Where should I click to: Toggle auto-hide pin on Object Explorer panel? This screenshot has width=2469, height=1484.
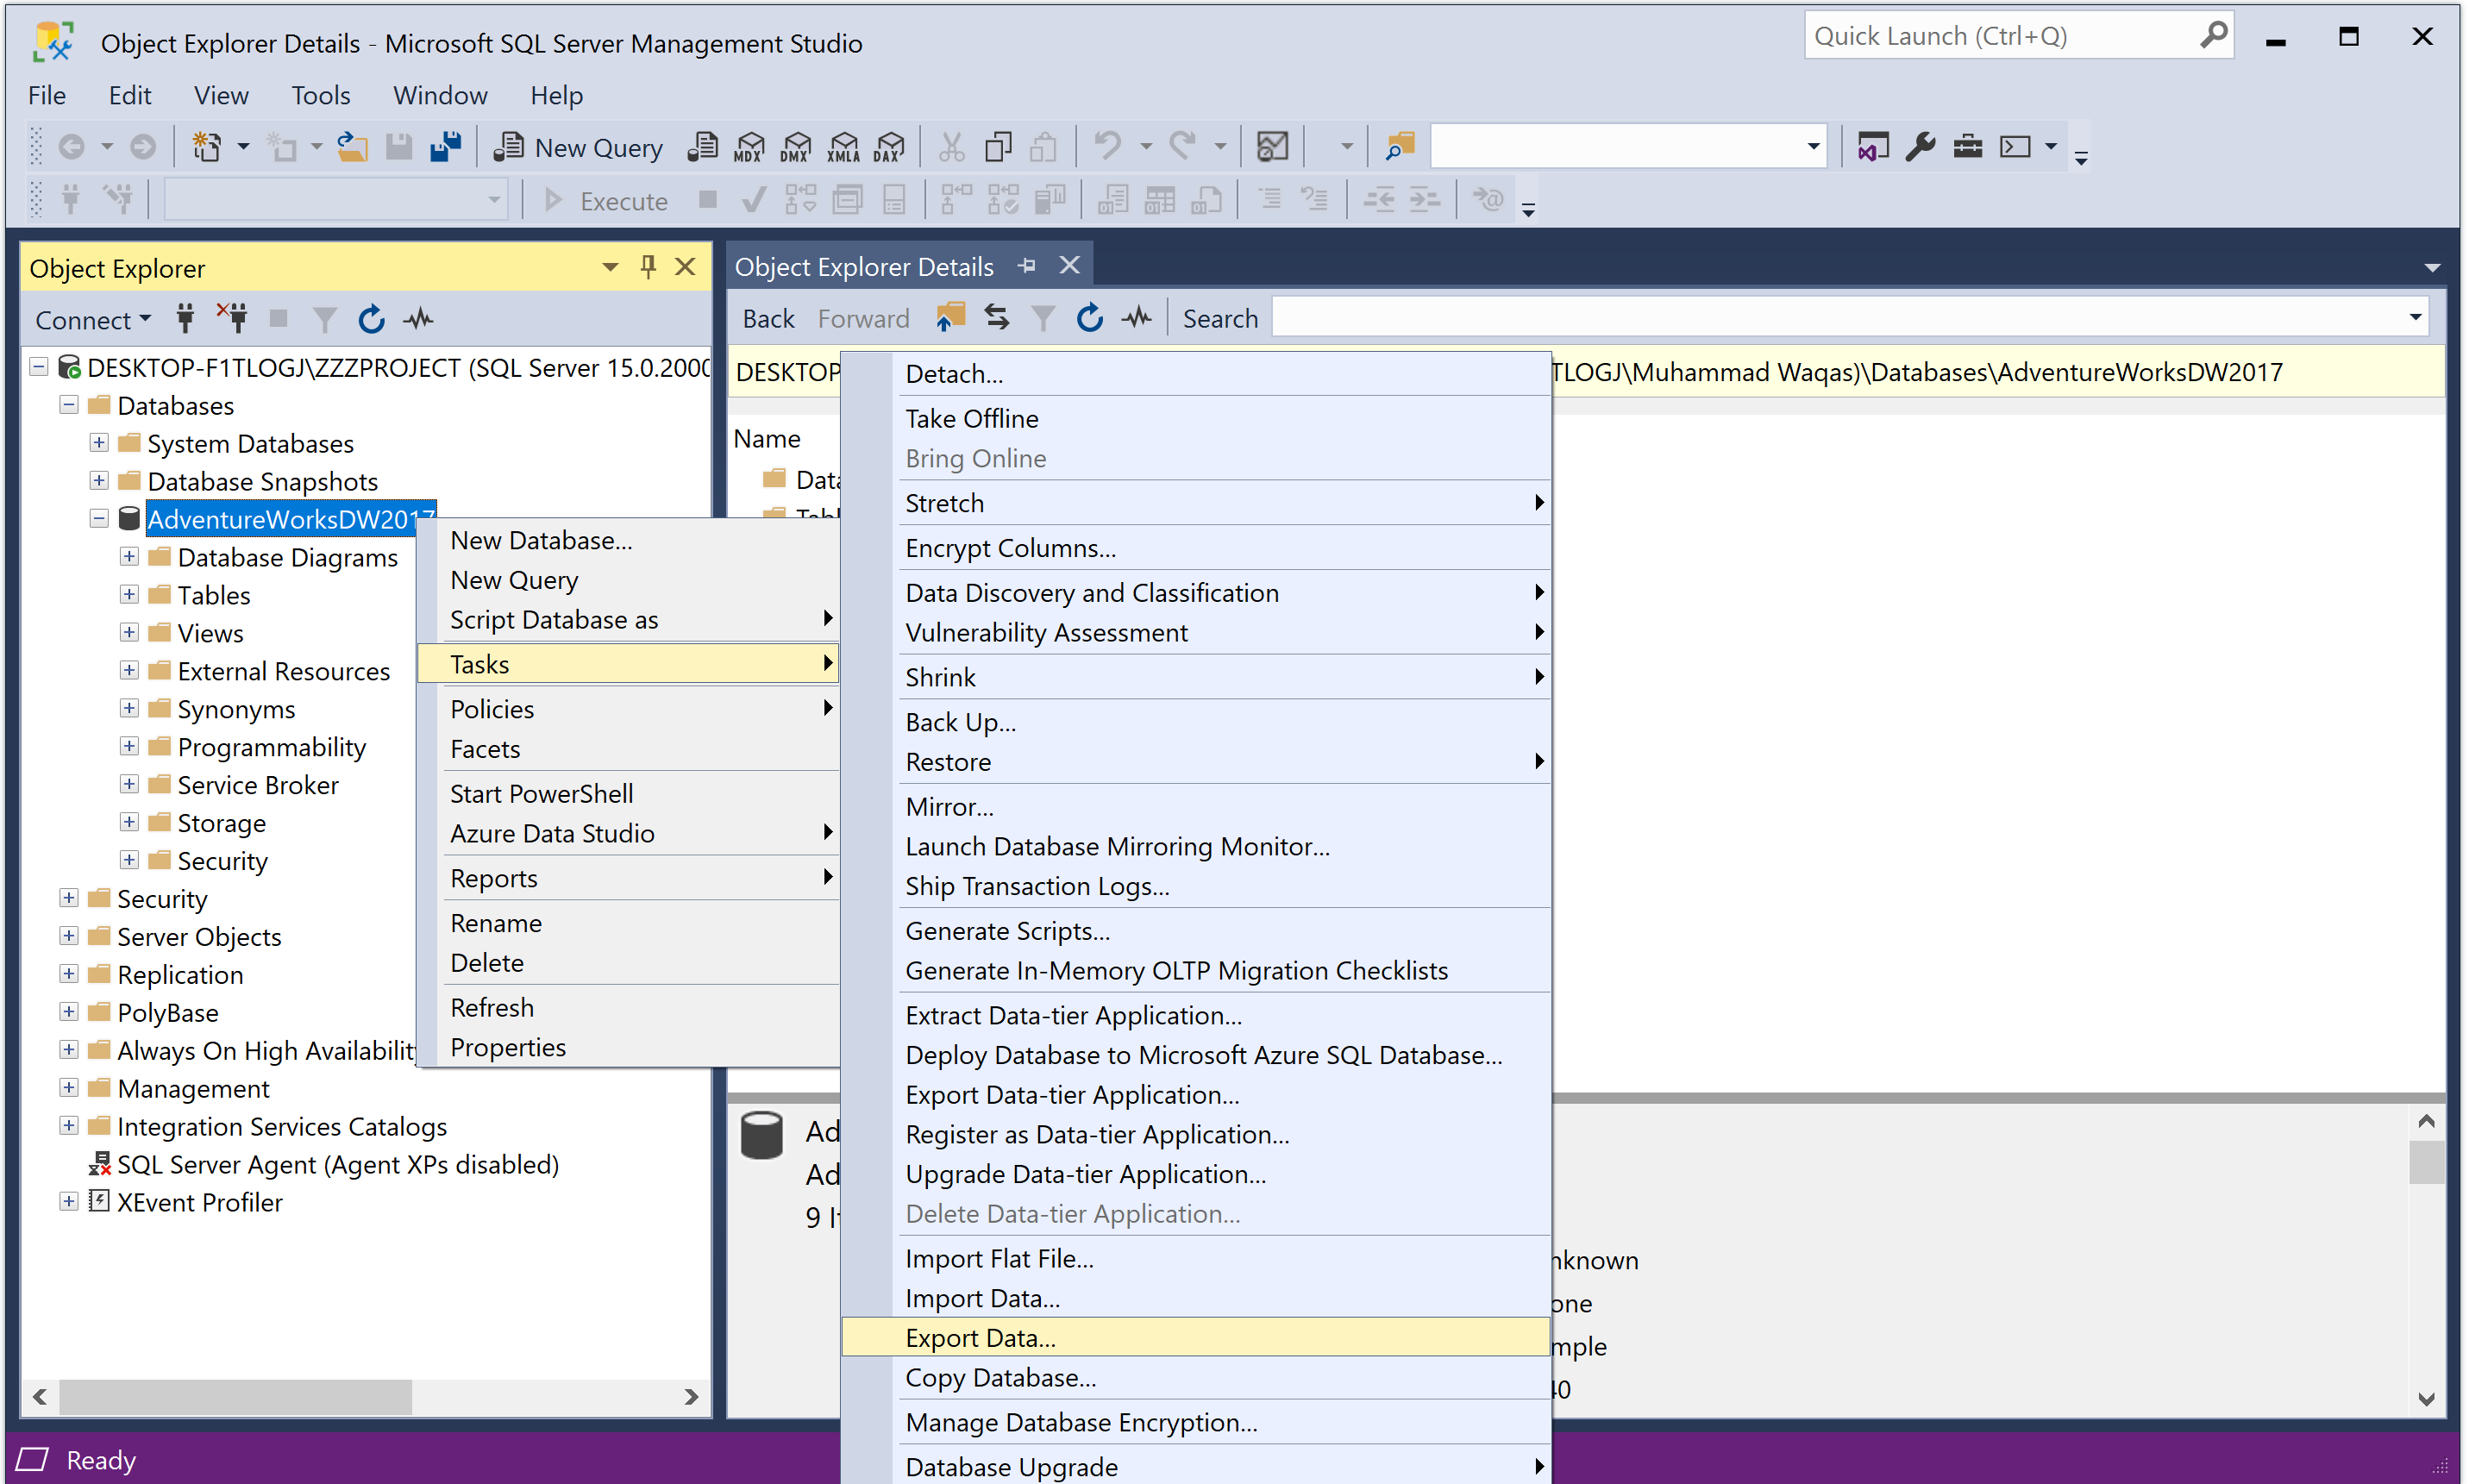coord(648,267)
